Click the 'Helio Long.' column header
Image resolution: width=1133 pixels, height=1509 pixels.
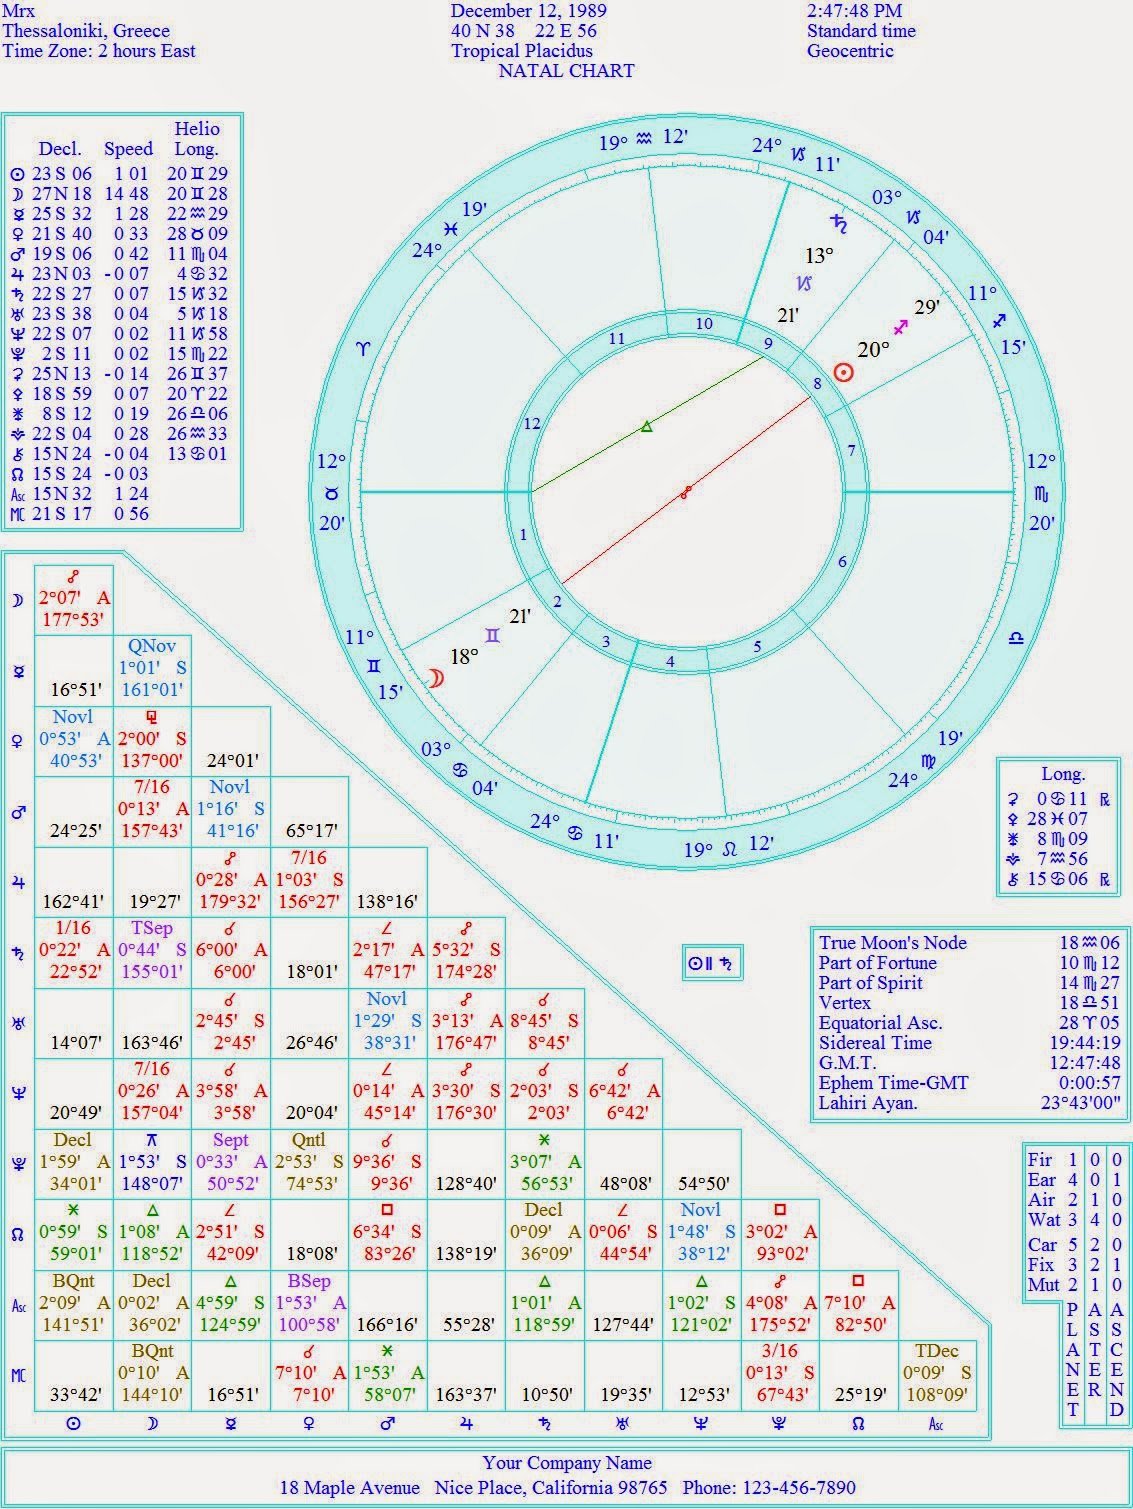(x=196, y=139)
